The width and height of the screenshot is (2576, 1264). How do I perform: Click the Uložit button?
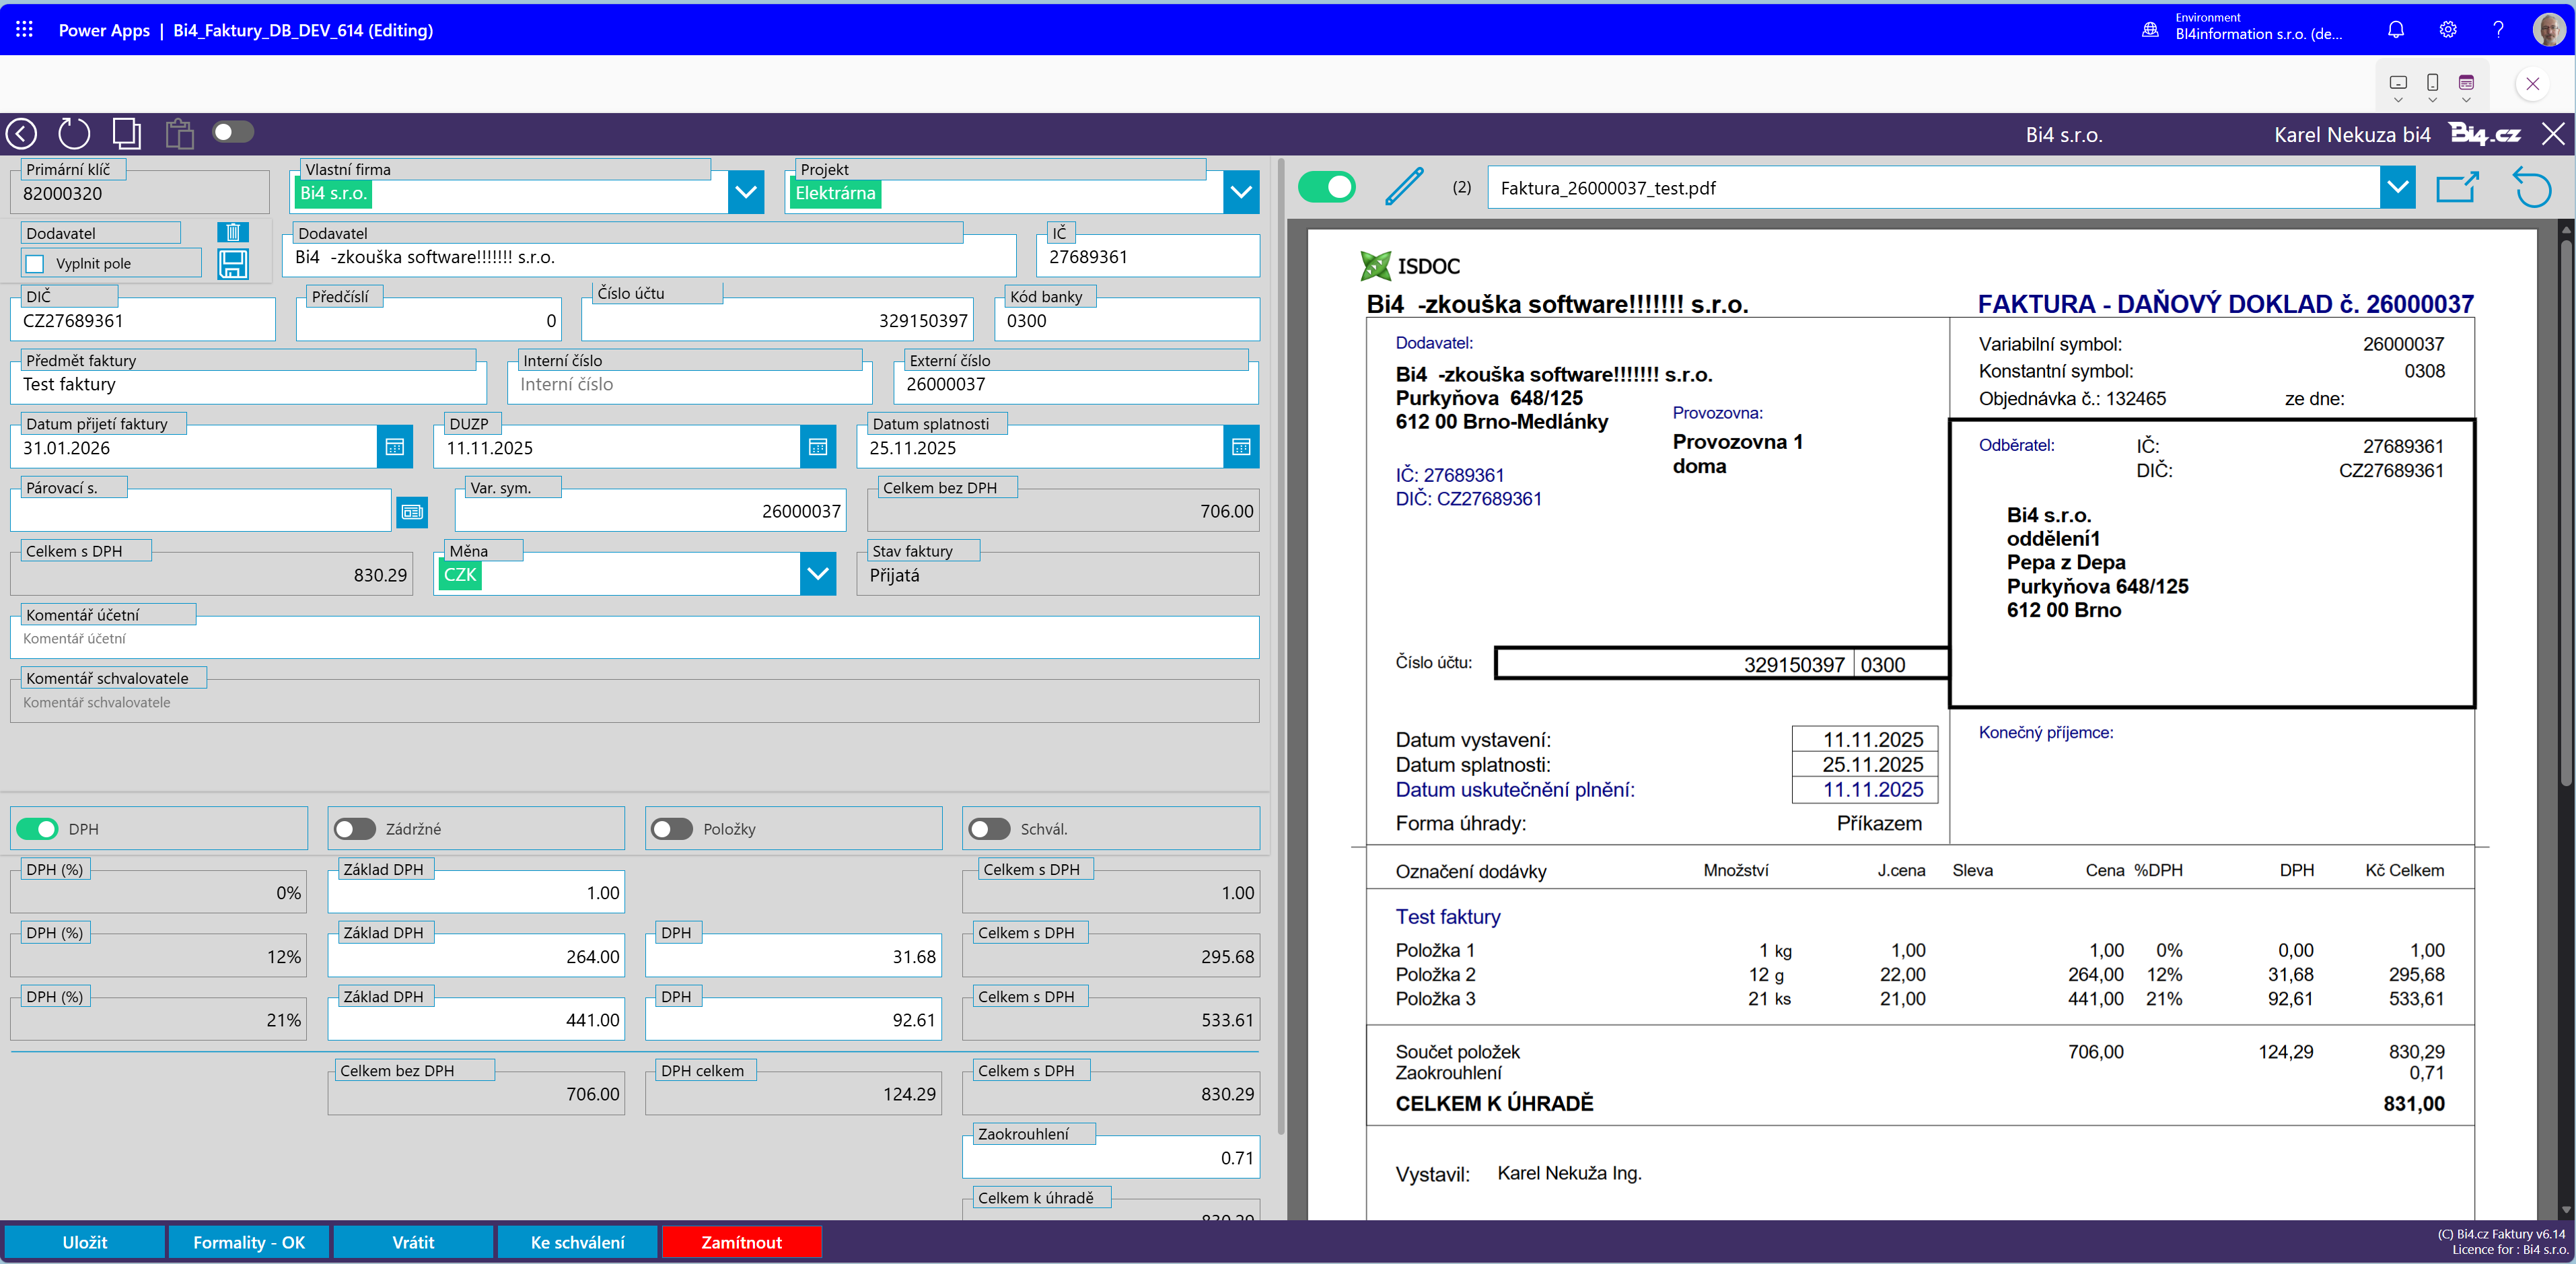[85, 1242]
